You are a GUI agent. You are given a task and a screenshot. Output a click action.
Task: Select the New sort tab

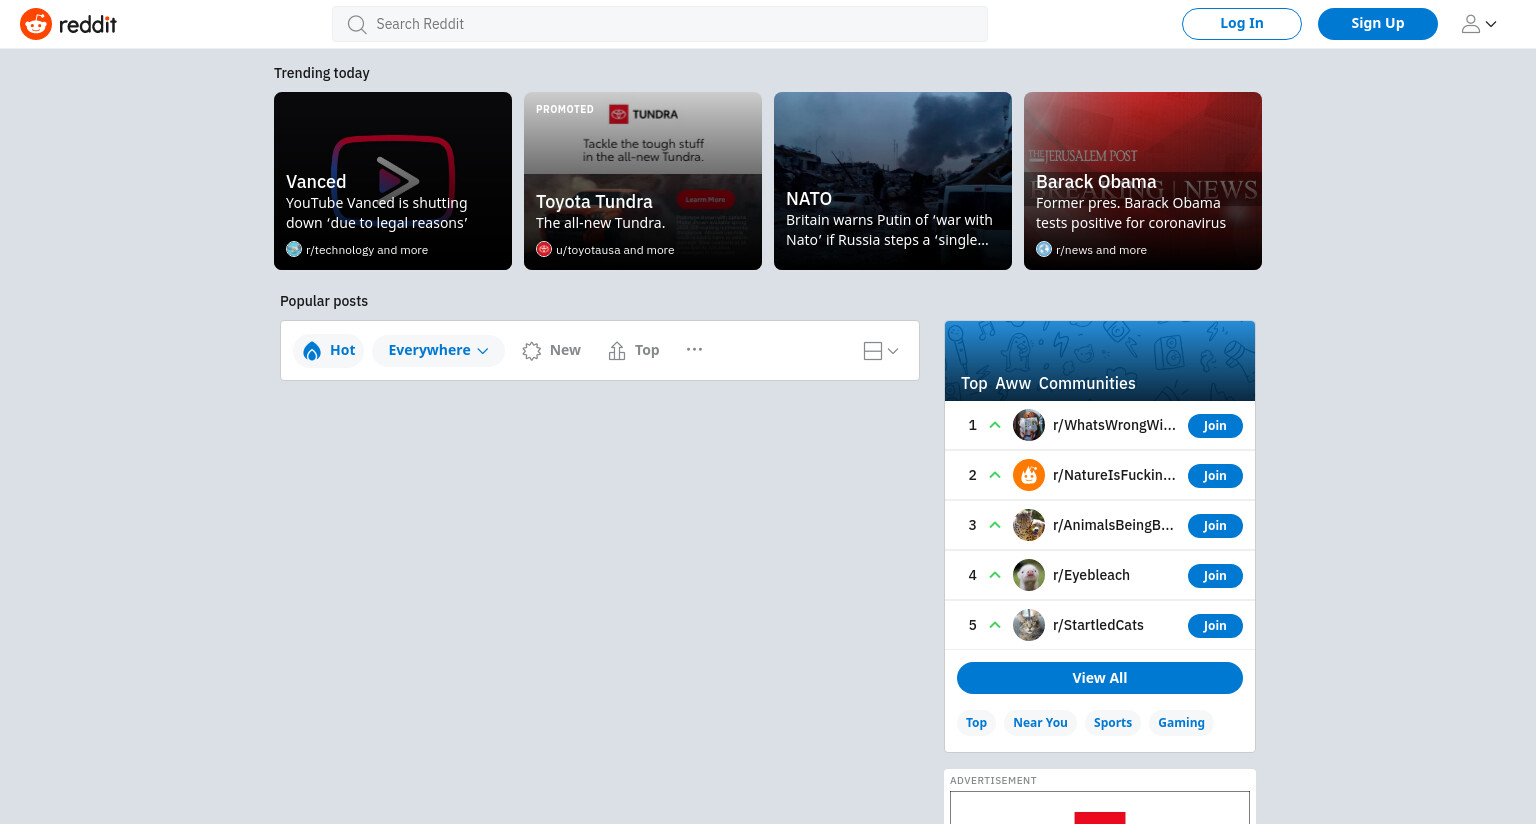[x=551, y=350]
